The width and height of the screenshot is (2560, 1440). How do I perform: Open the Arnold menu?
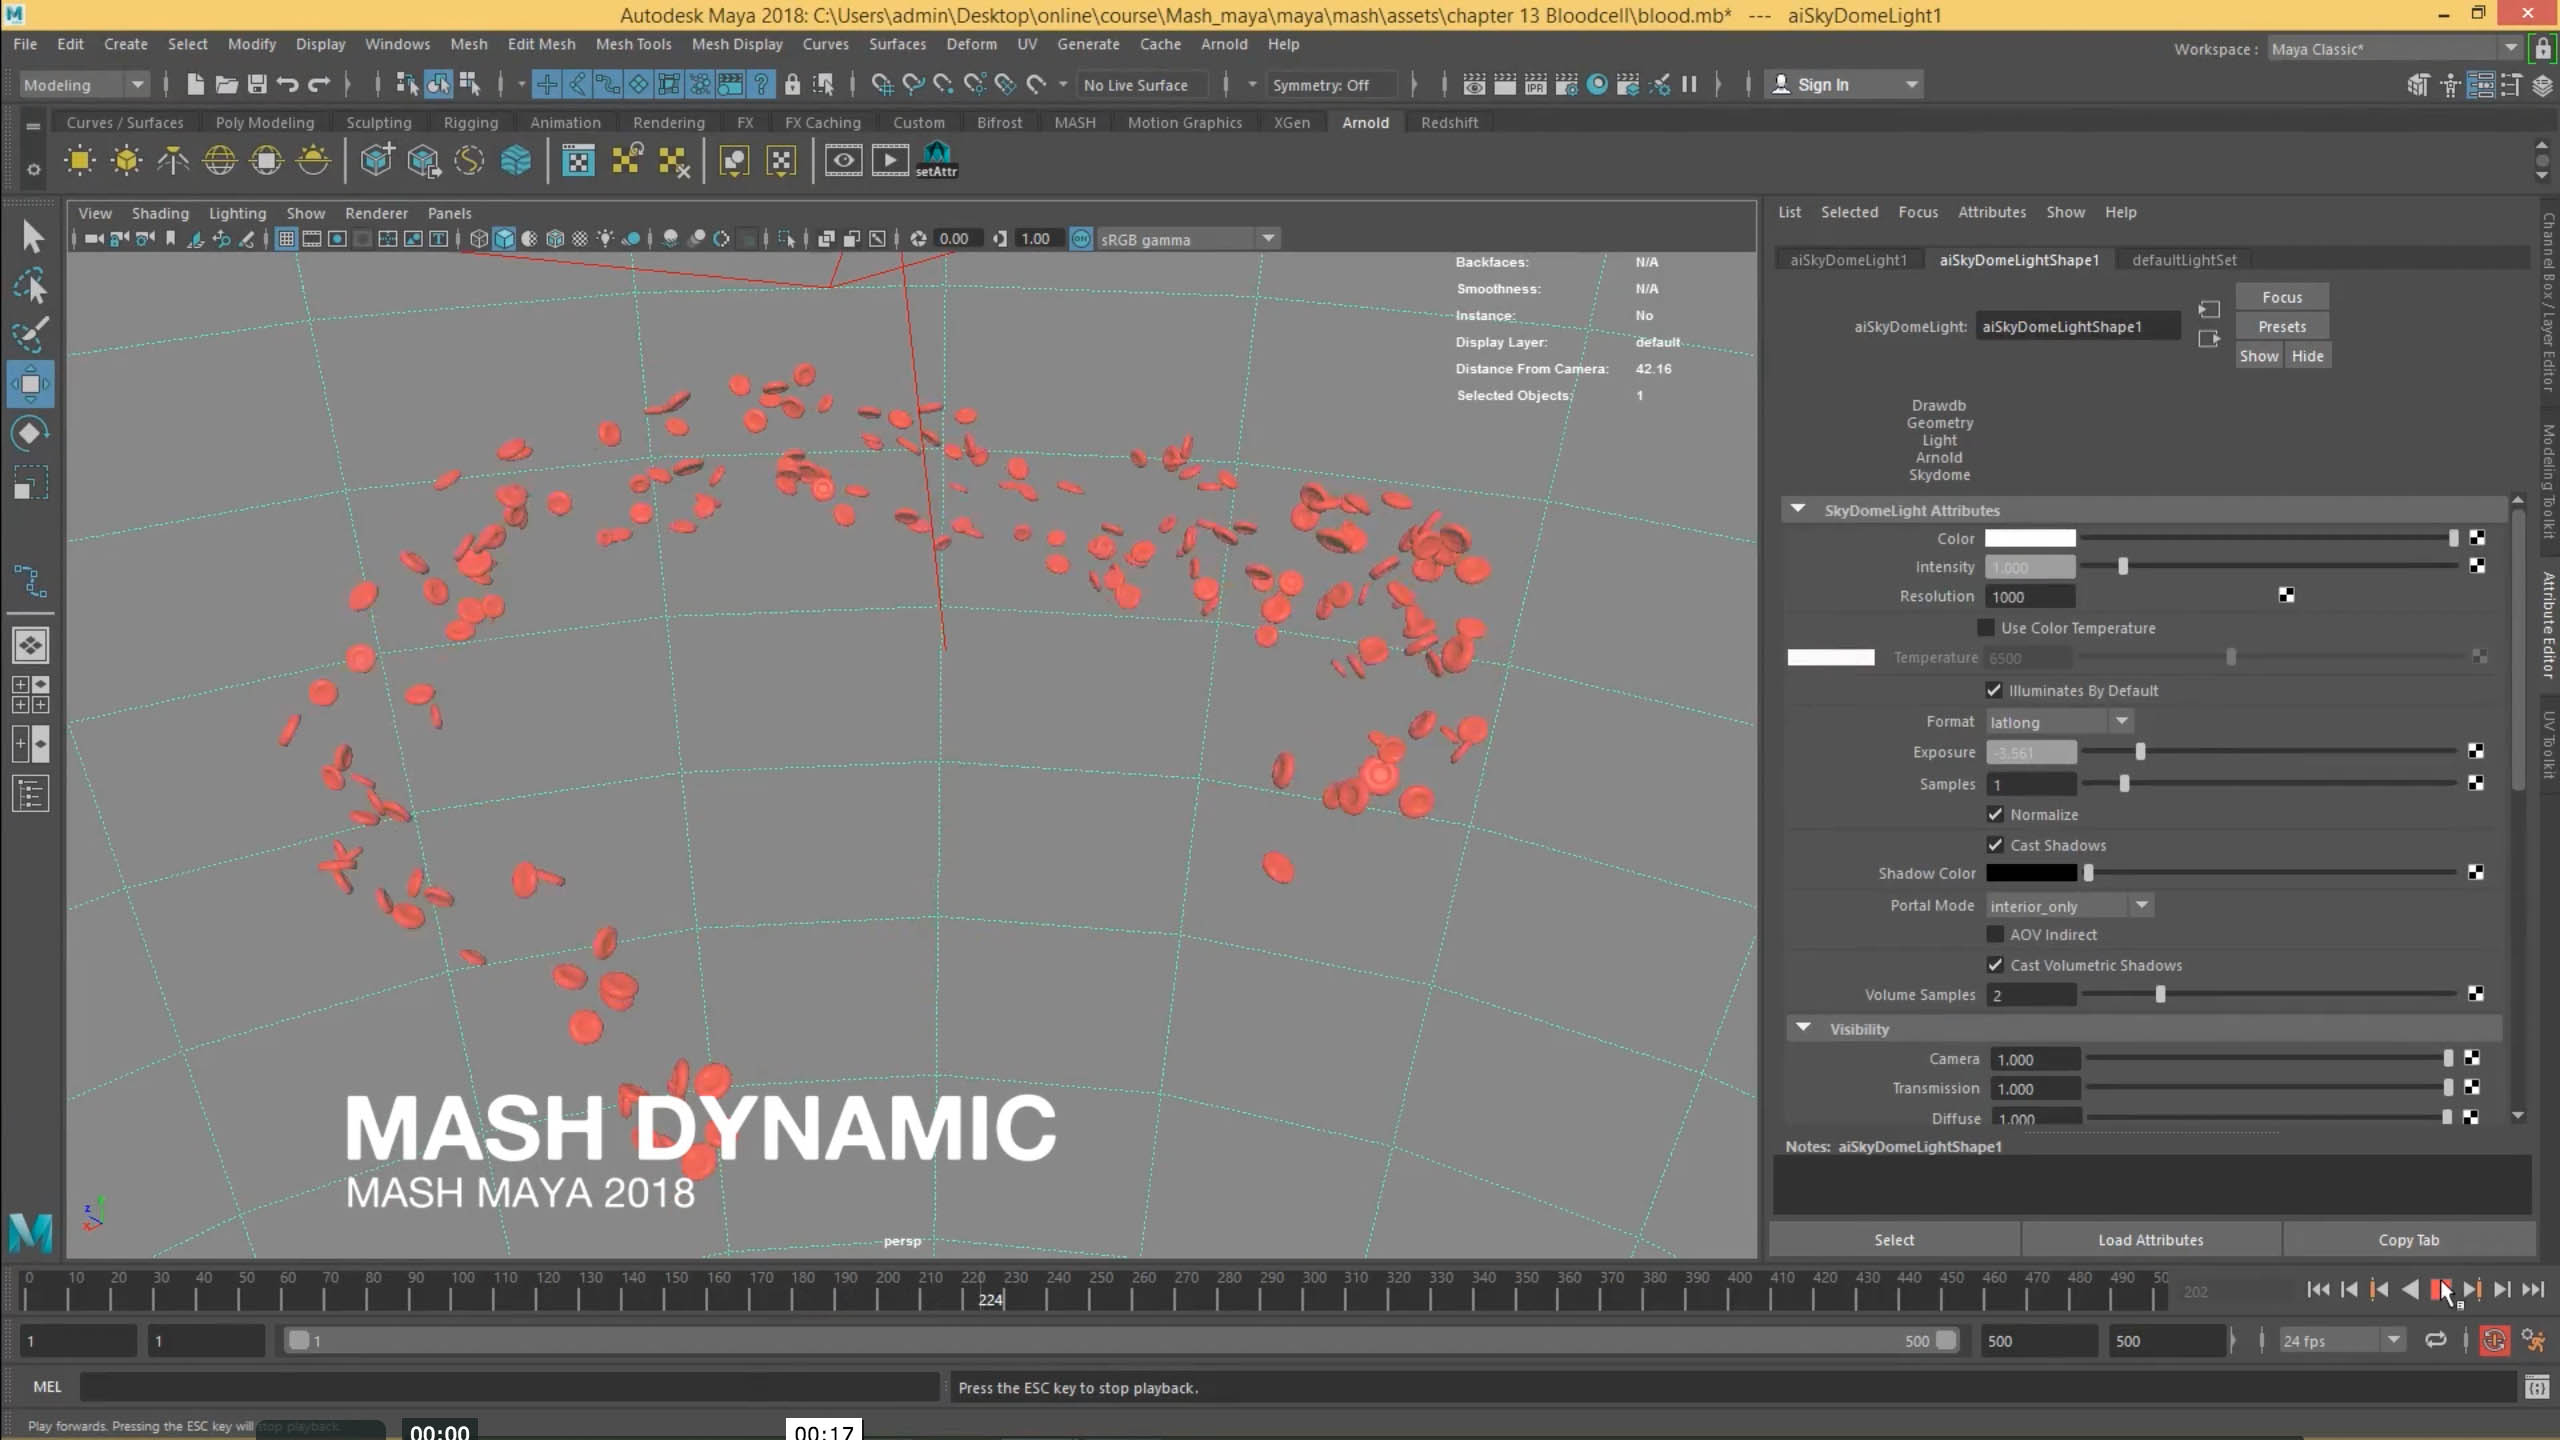(x=1223, y=44)
